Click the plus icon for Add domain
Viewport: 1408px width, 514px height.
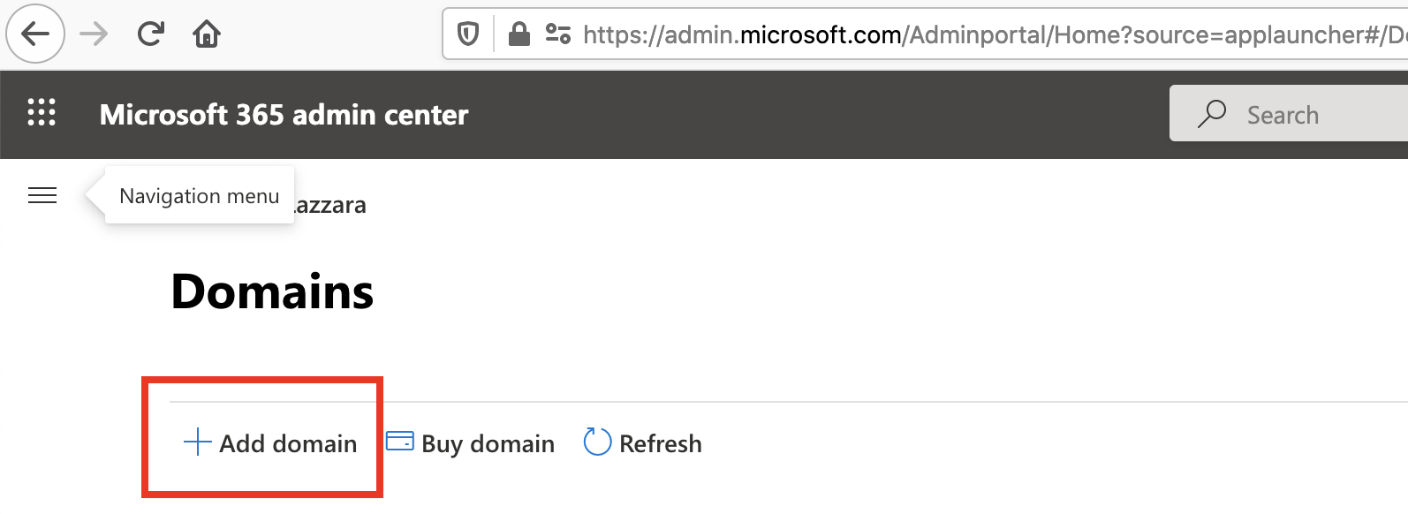coord(198,443)
